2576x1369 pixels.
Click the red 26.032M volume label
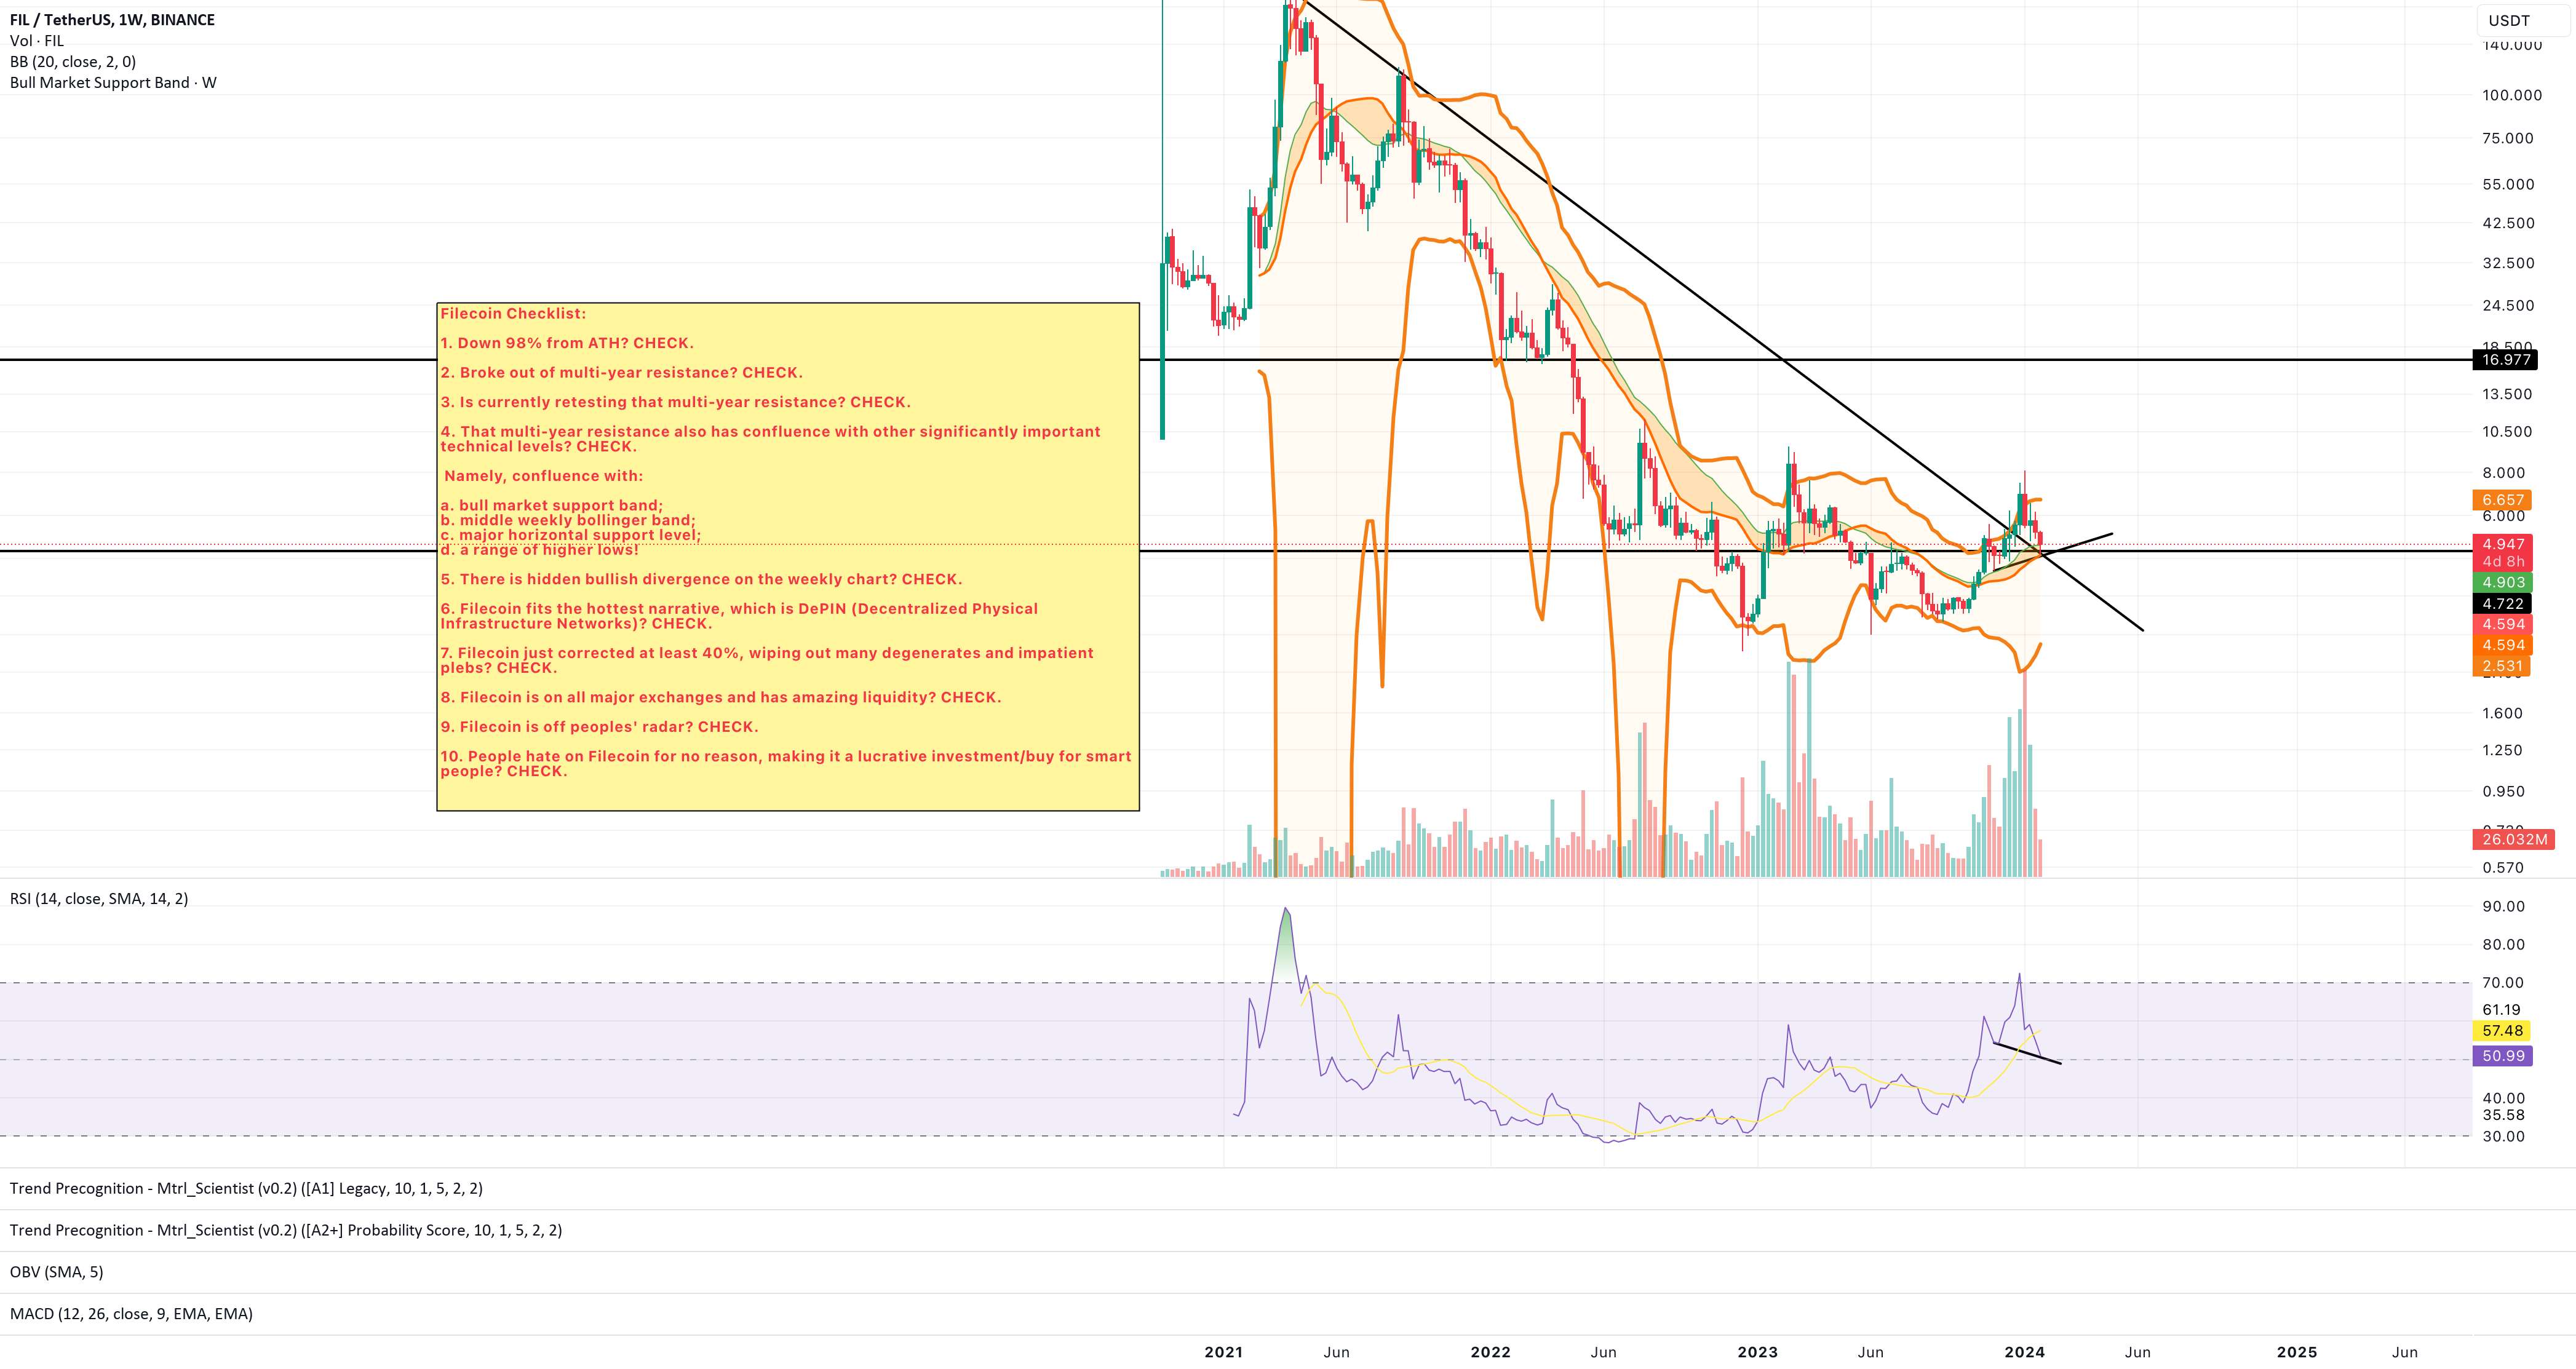2513,840
